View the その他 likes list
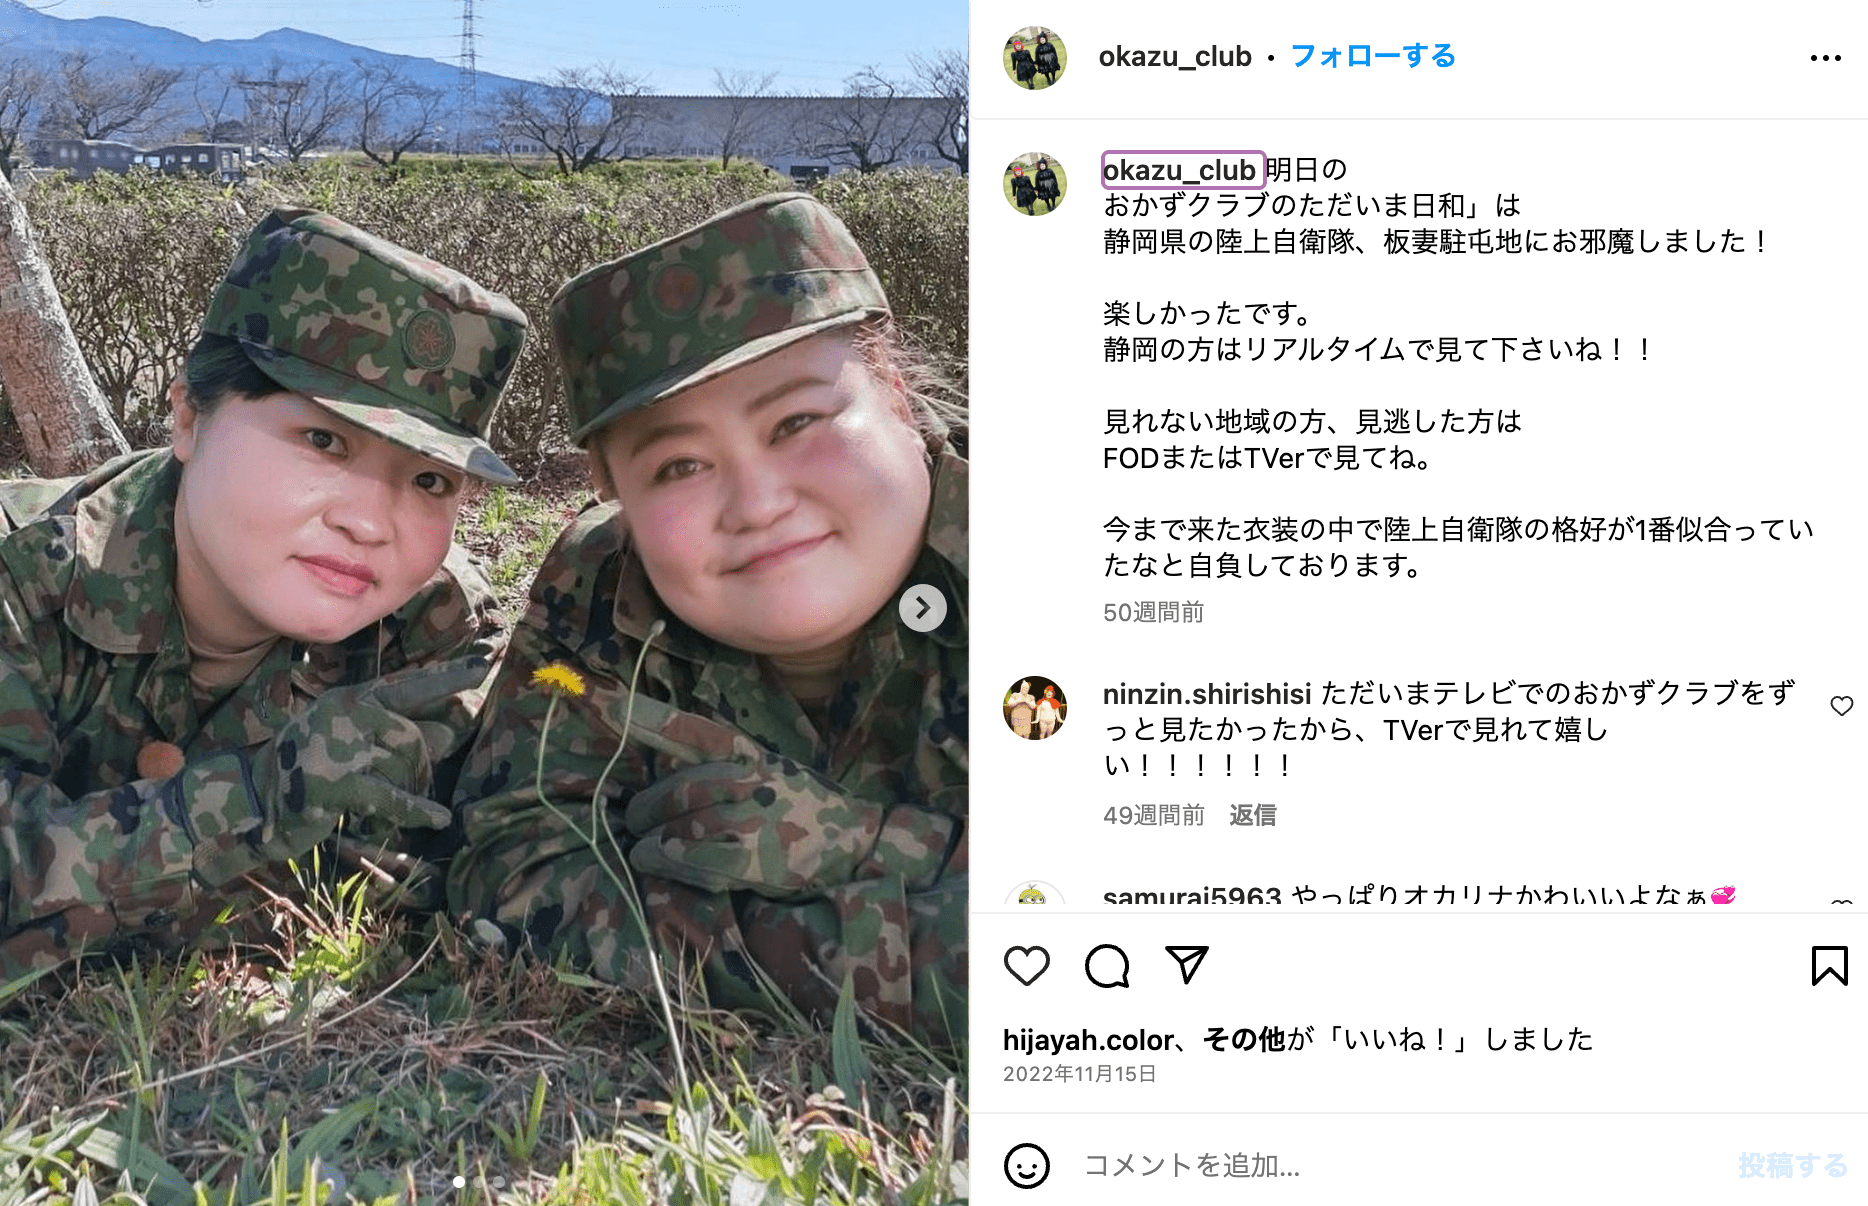 tap(1243, 1040)
